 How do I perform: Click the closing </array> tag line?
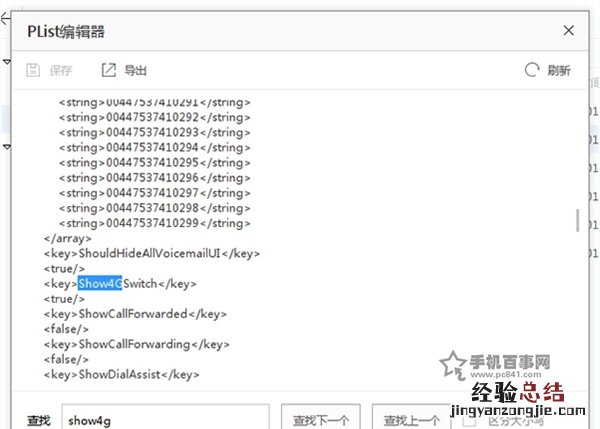coord(67,239)
